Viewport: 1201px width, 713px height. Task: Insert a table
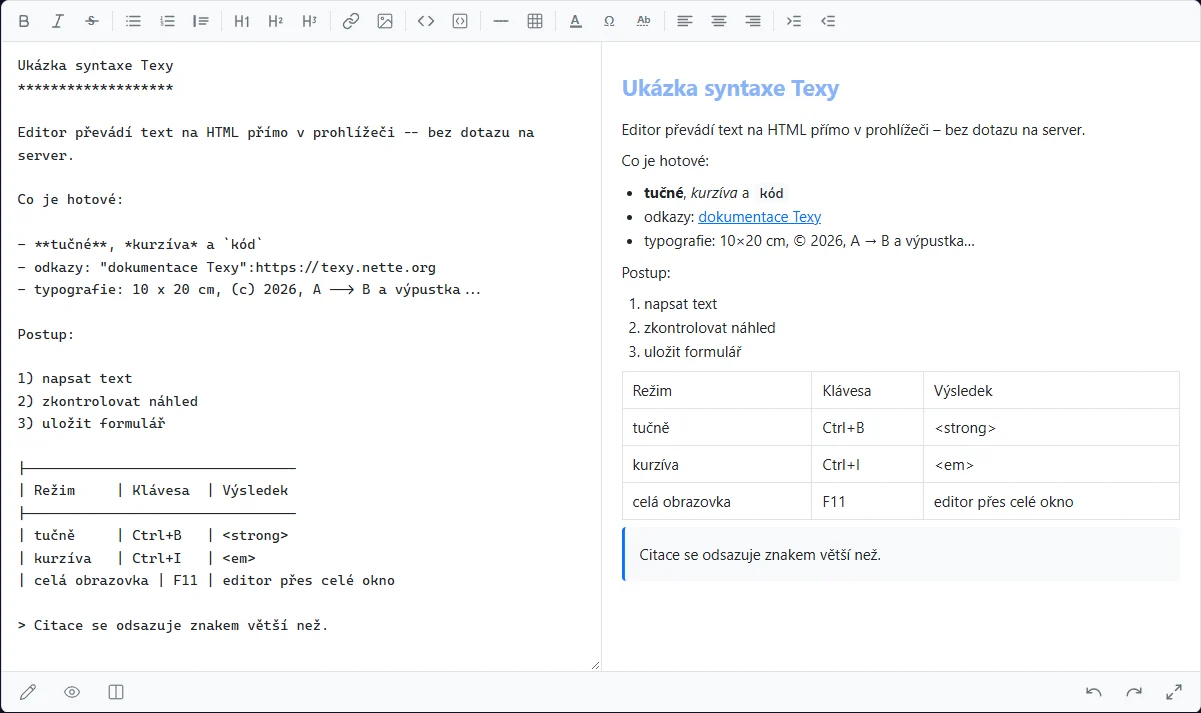(535, 21)
